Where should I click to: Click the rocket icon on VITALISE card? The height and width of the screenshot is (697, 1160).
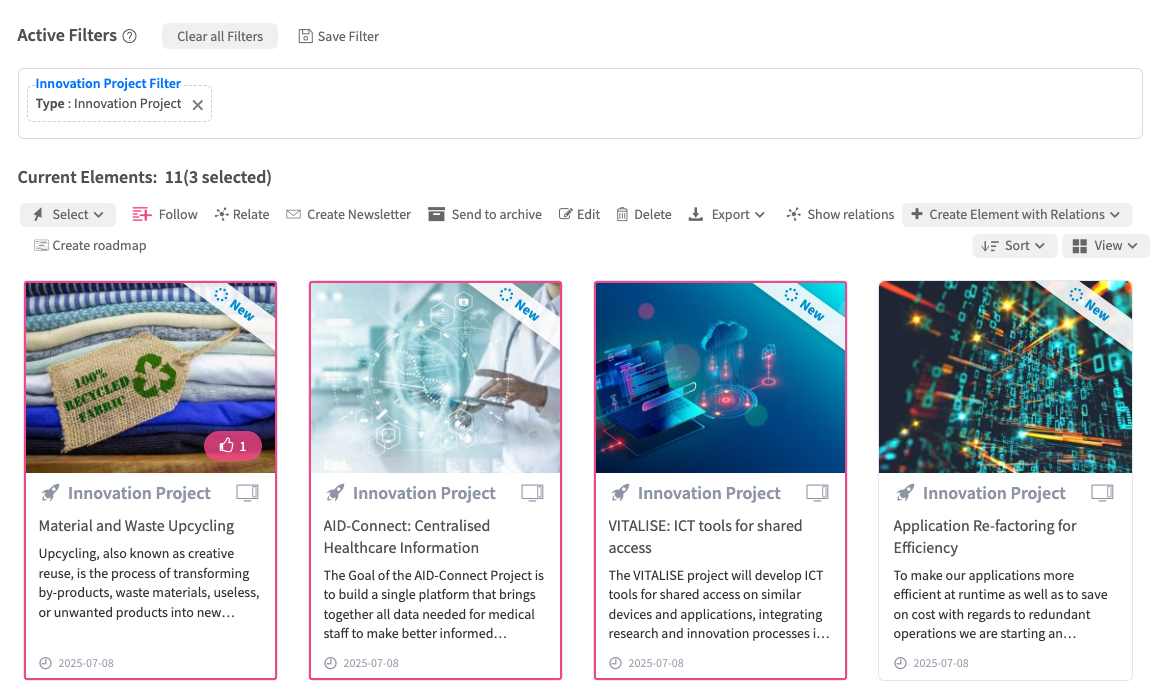[x=619, y=493]
